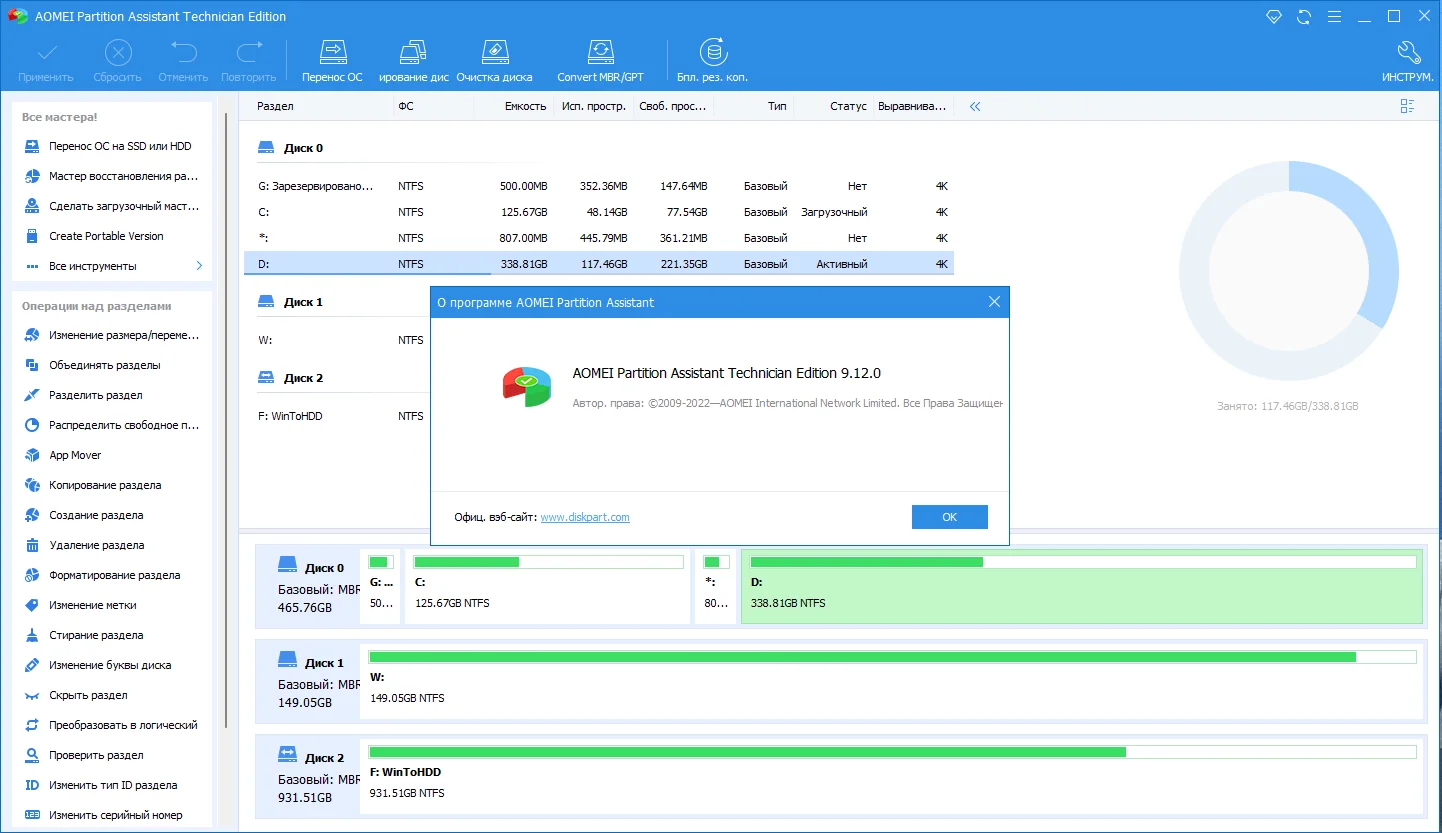Choose Разделить раздел operation

tap(112, 395)
